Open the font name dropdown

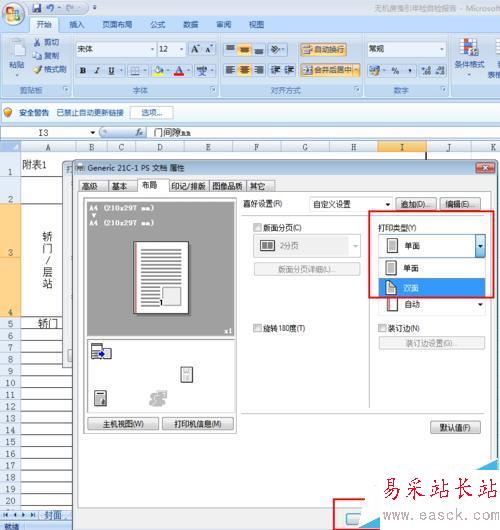pos(152,49)
